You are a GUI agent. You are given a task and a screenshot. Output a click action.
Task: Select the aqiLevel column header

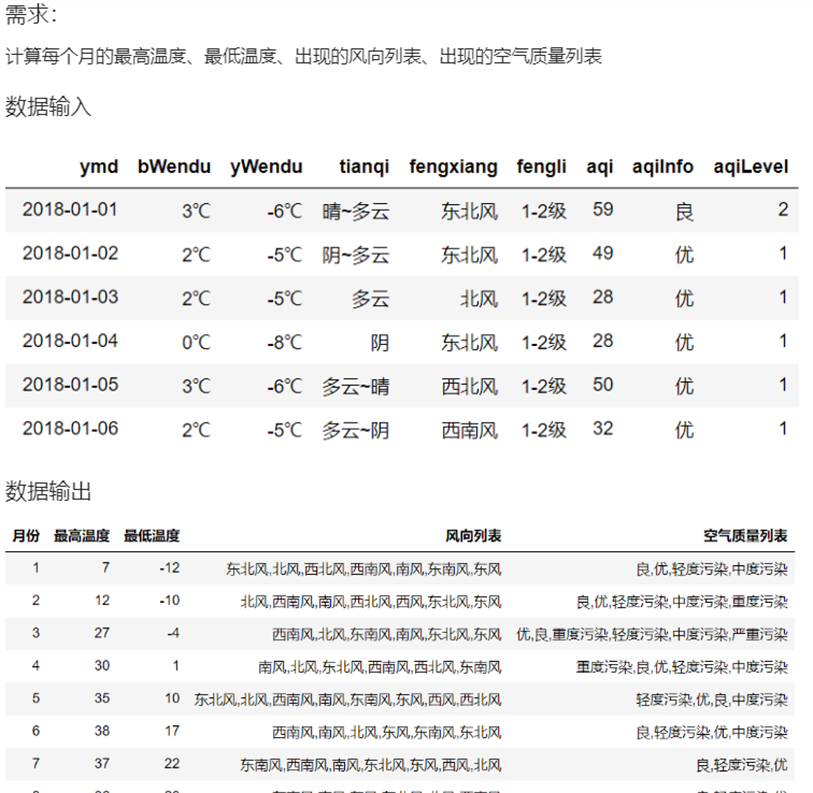coord(747,167)
